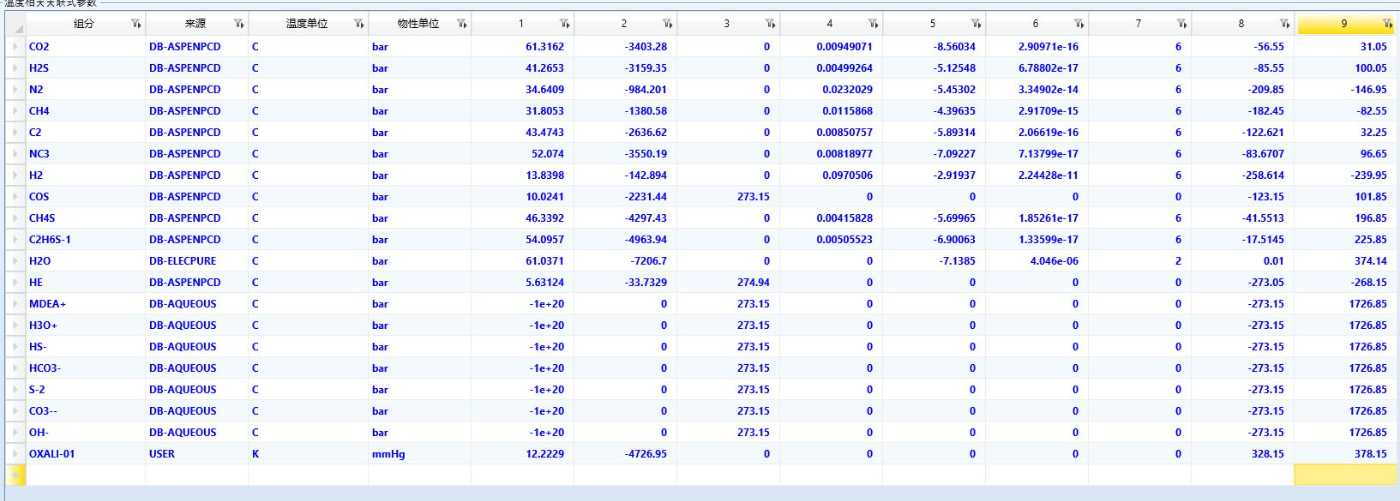
Task: Click the 物性单位 column filter icon
Action: pyautogui.click(x=461, y=23)
